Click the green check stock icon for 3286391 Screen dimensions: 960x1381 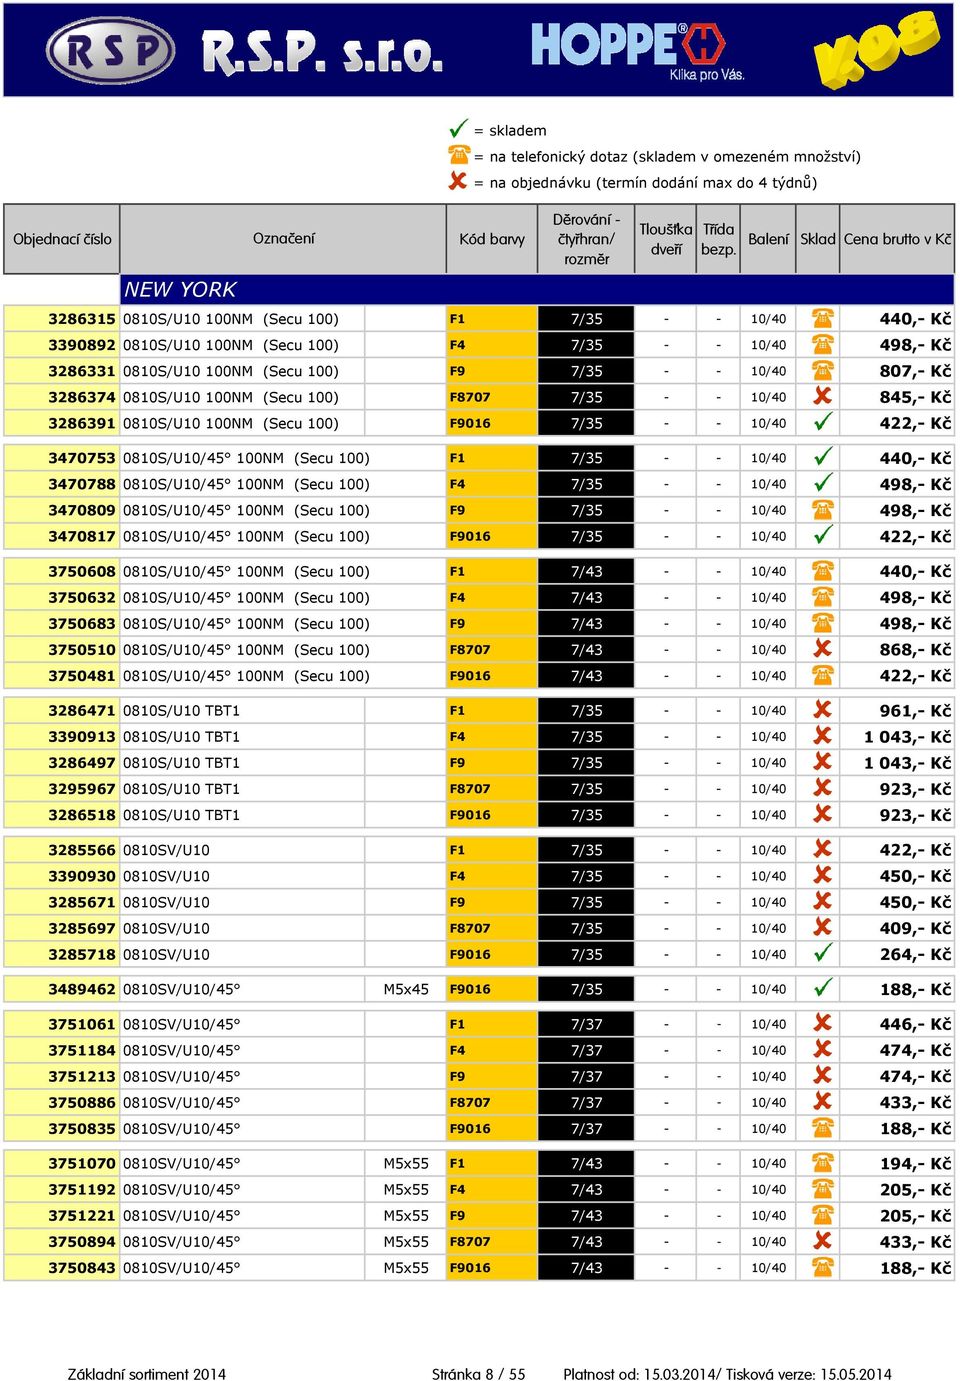point(822,422)
